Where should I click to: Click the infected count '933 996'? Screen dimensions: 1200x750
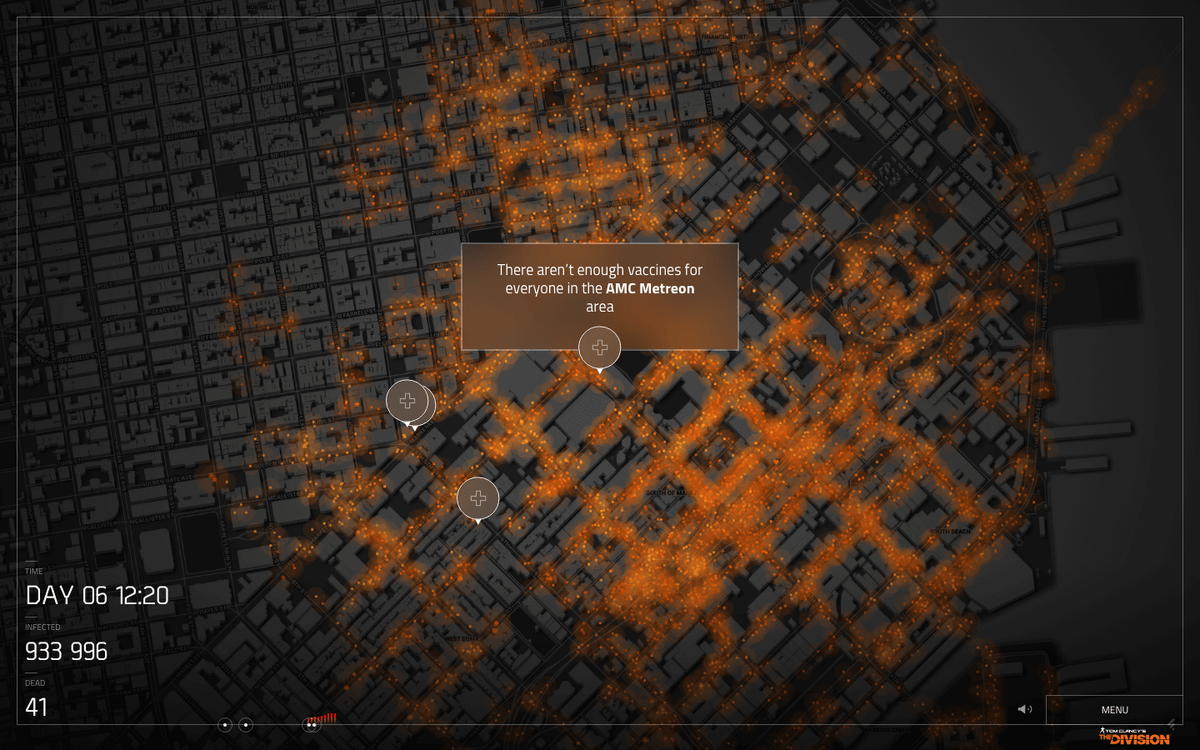pyautogui.click(x=66, y=651)
